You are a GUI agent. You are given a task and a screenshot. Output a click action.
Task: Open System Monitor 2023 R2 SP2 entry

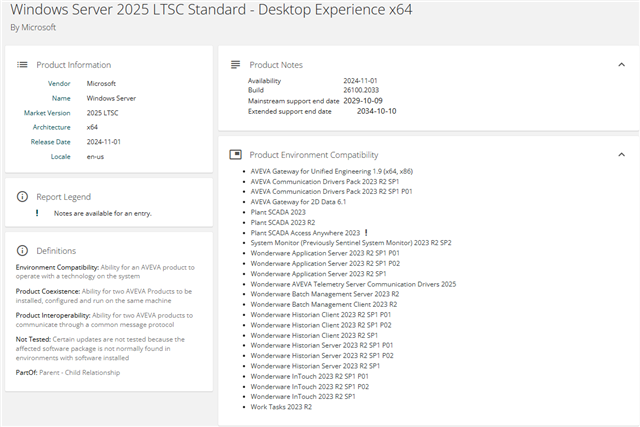pos(351,243)
